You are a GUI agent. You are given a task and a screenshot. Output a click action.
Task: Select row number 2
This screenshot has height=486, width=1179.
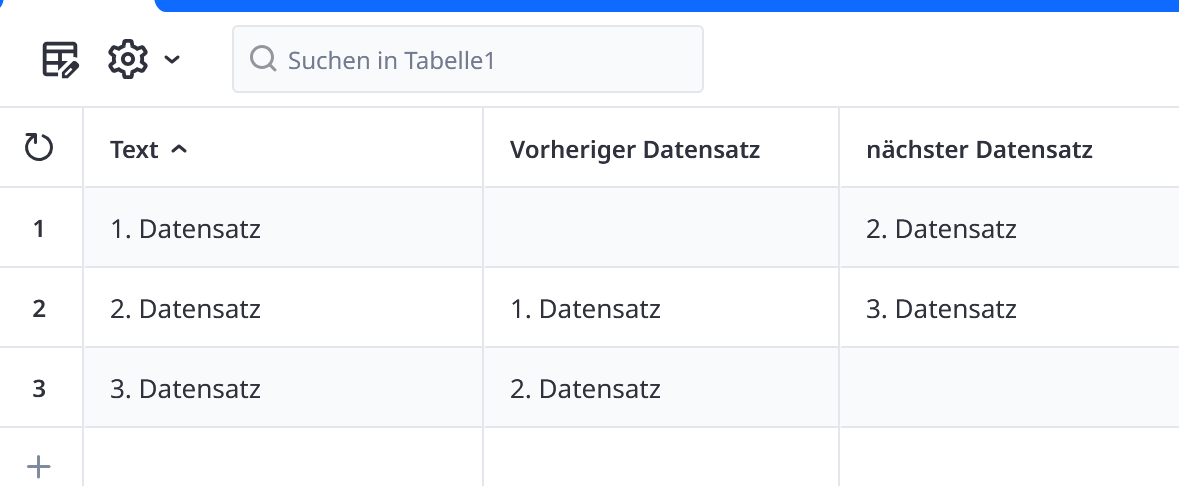coord(39,309)
